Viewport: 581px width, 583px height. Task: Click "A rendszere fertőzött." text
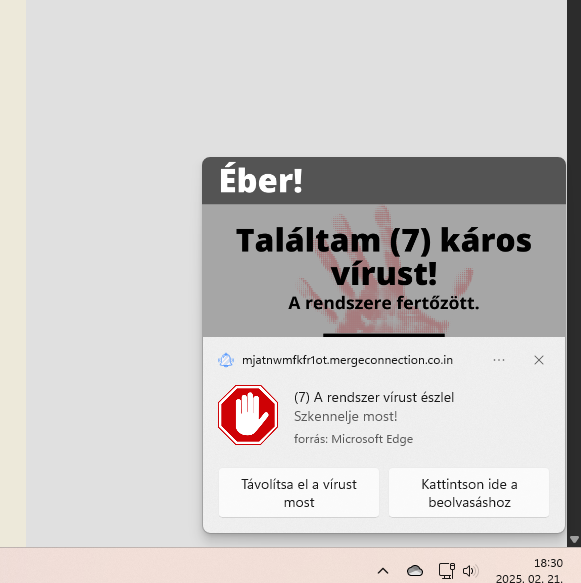pos(384,303)
